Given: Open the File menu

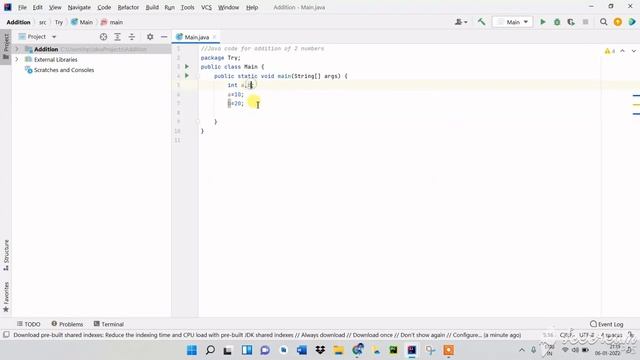Looking at the screenshot, I should tap(22, 7).
